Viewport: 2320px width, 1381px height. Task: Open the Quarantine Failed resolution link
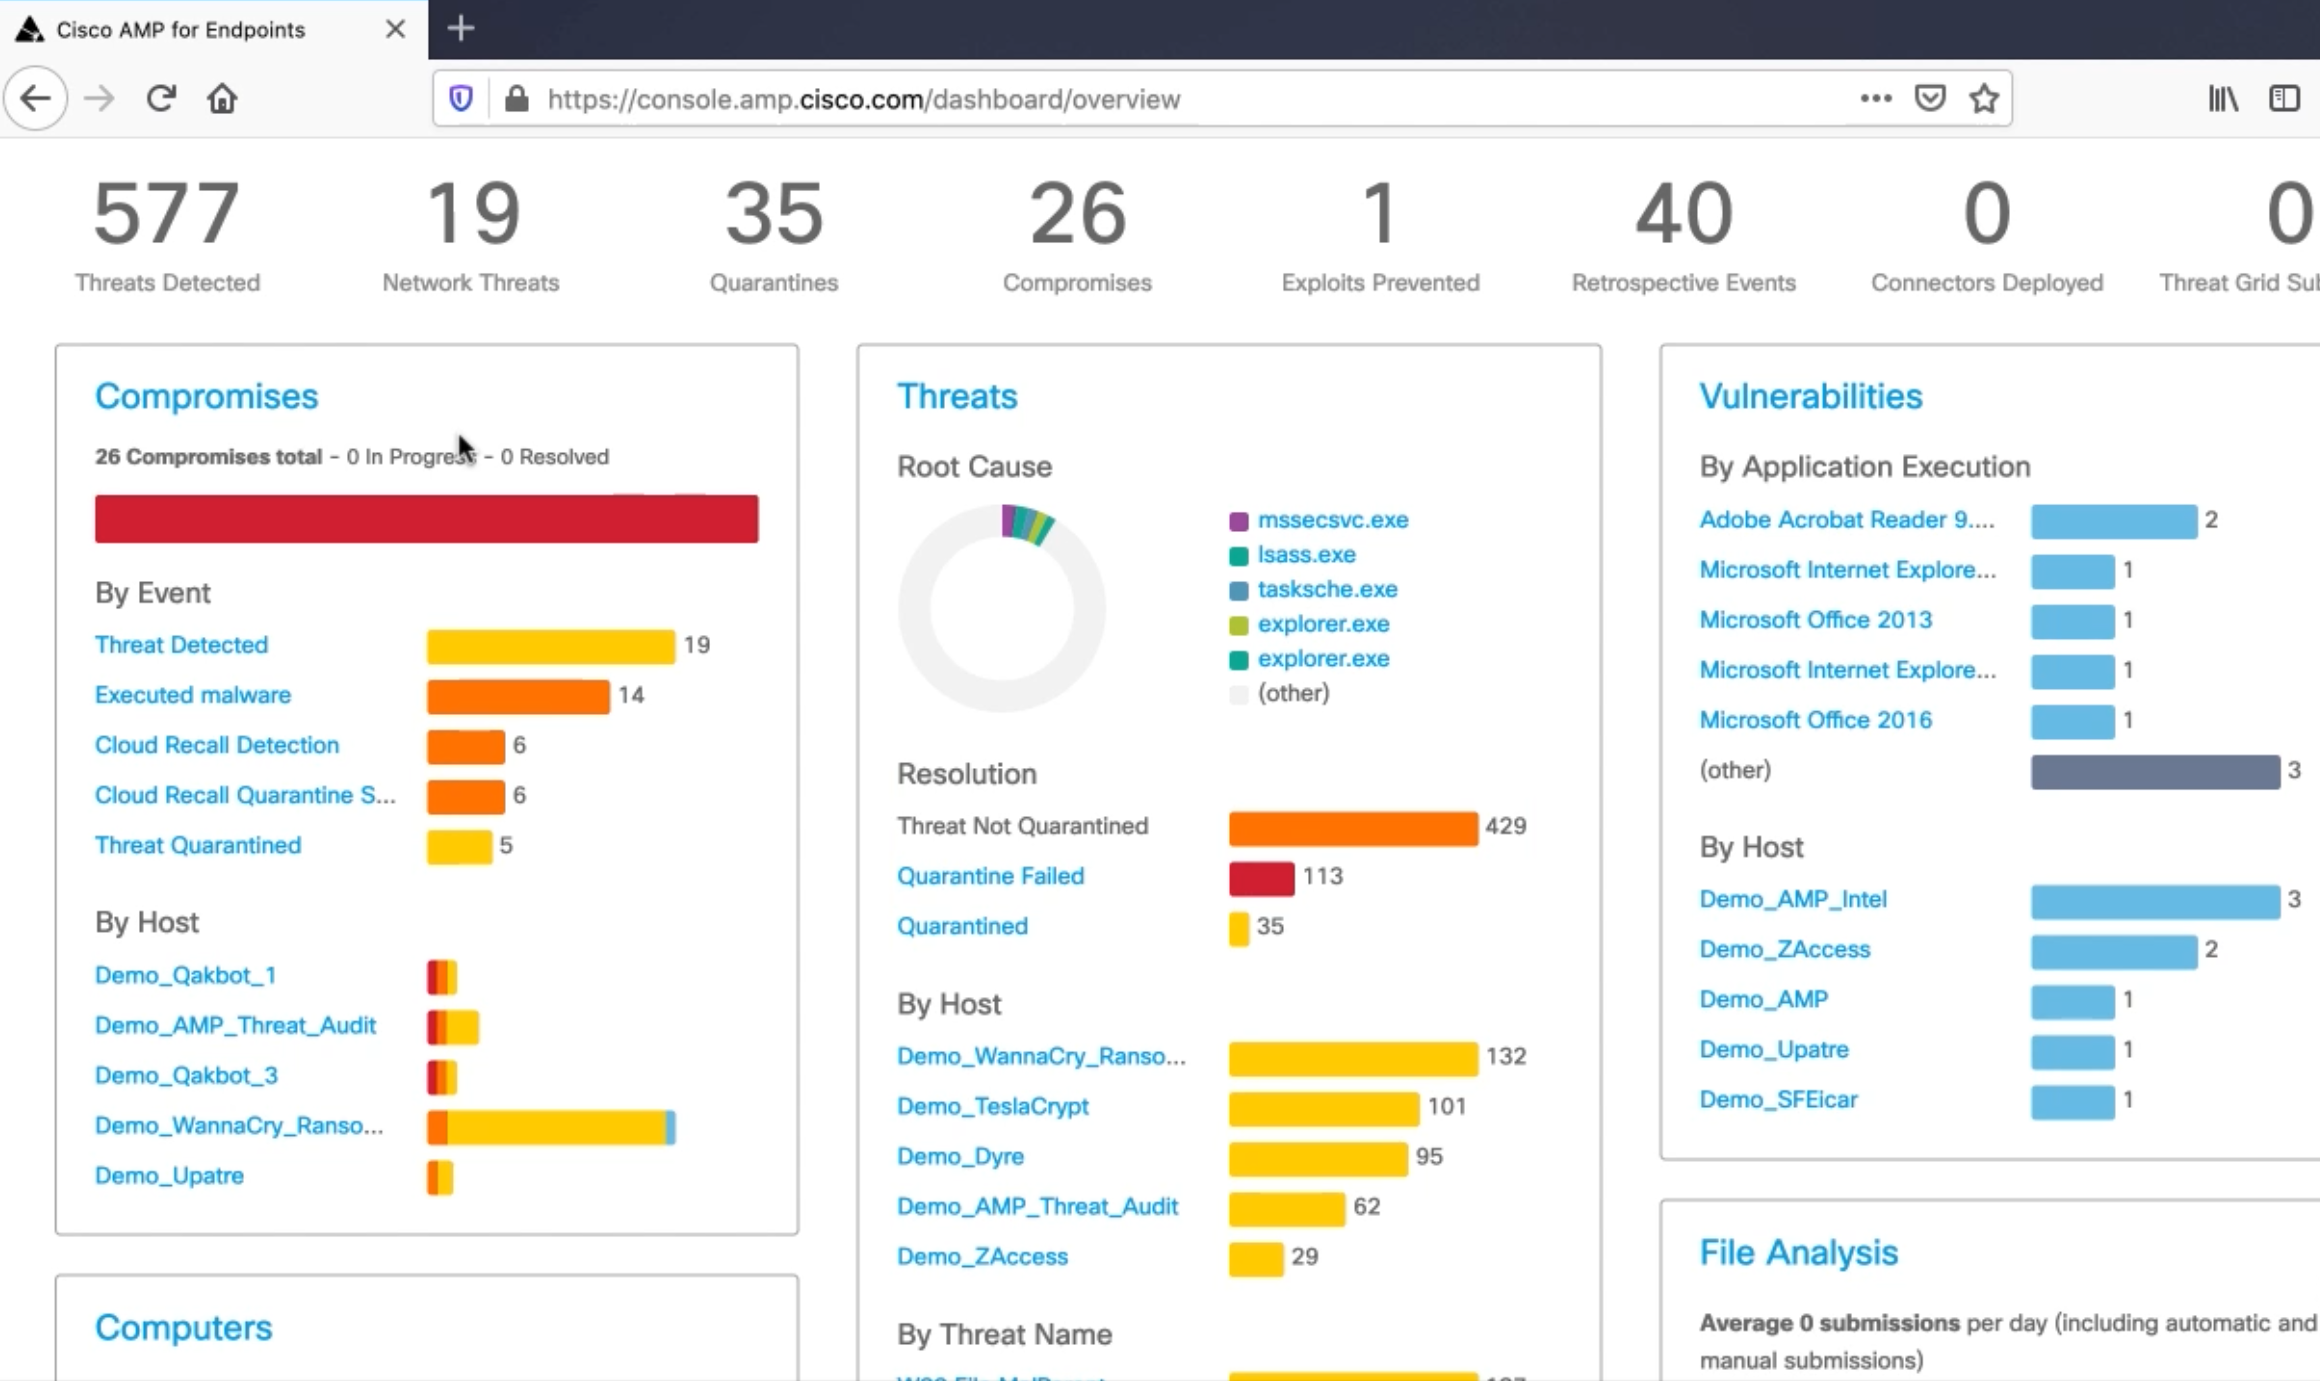(x=990, y=875)
